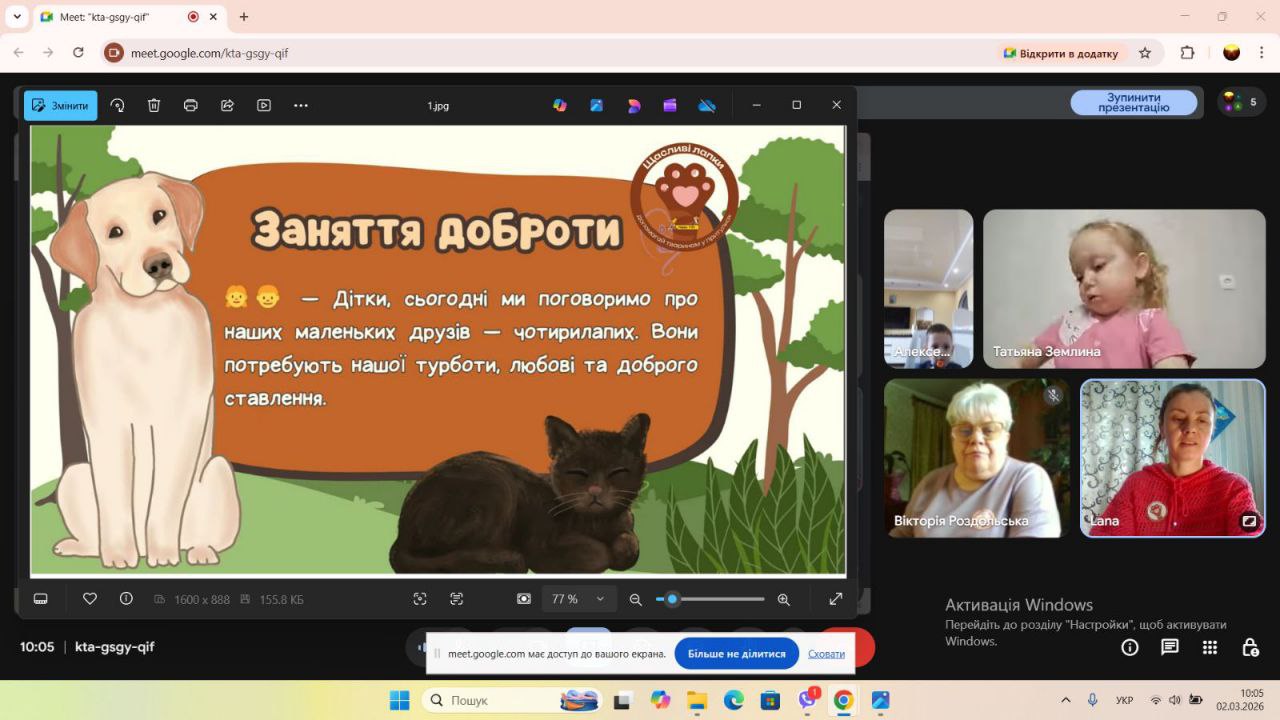Open Meet meeting details info icon
The width and height of the screenshot is (1280, 720).
tap(1130, 647)
